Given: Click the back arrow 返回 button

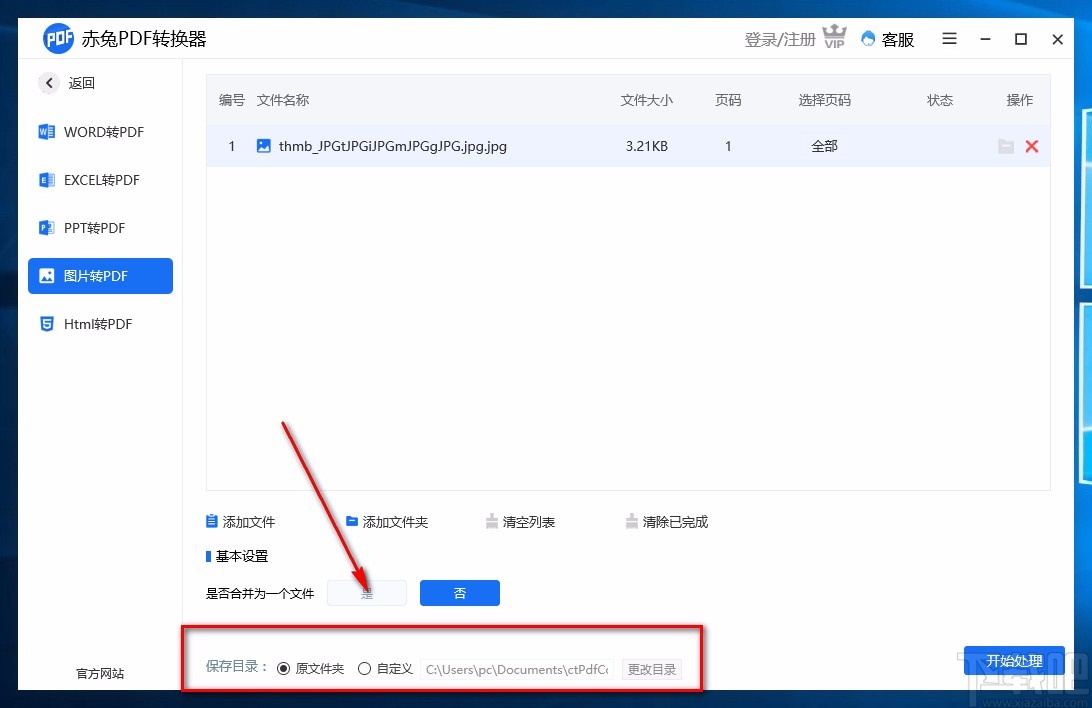Looking at the screenshot, I should coord(49,83).
